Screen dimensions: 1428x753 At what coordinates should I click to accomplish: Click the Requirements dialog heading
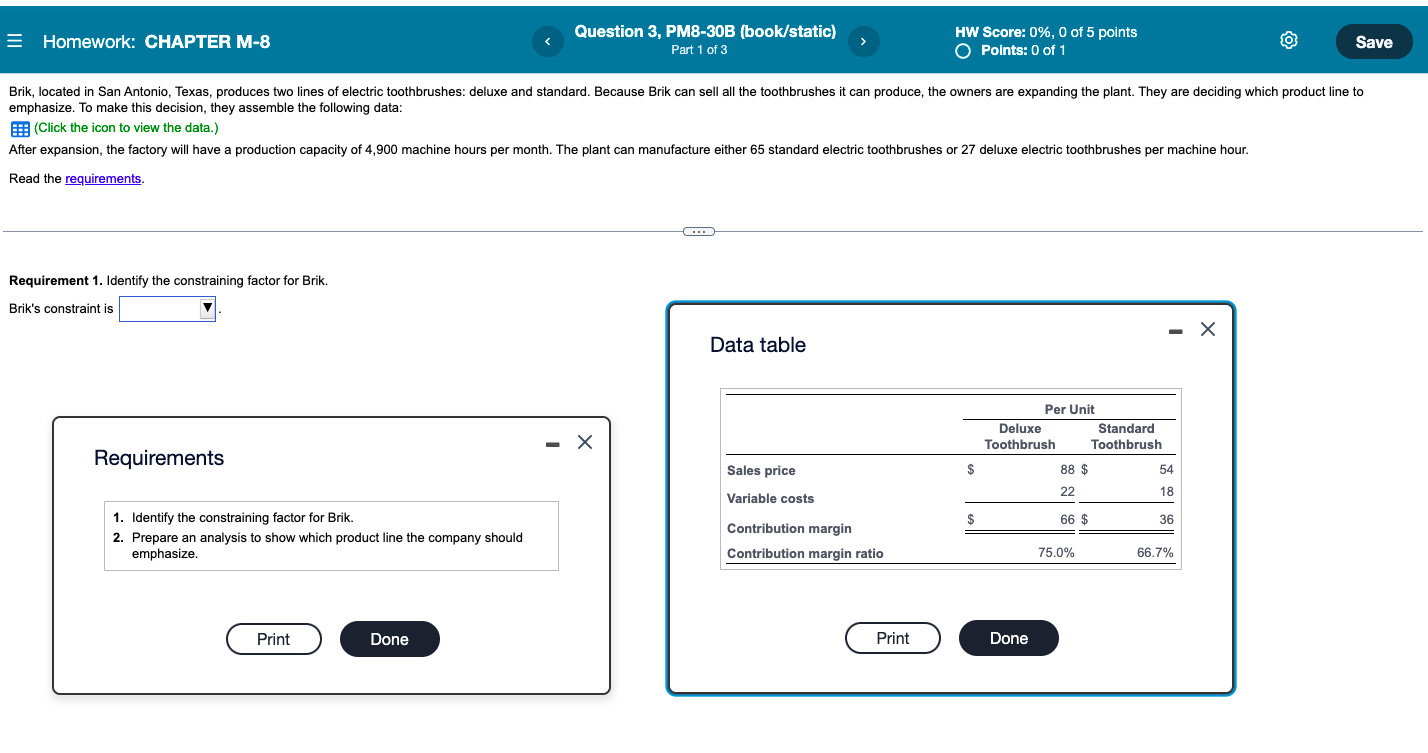point(159,458)
